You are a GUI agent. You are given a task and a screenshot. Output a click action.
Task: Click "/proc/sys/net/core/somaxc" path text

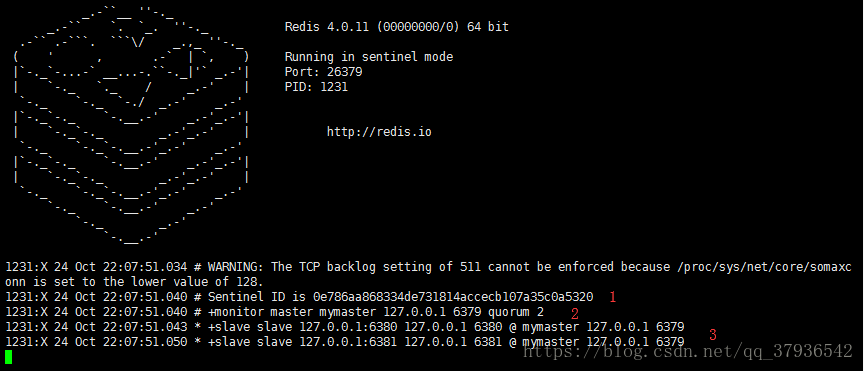pyautogui.click(x=764, y=267)
